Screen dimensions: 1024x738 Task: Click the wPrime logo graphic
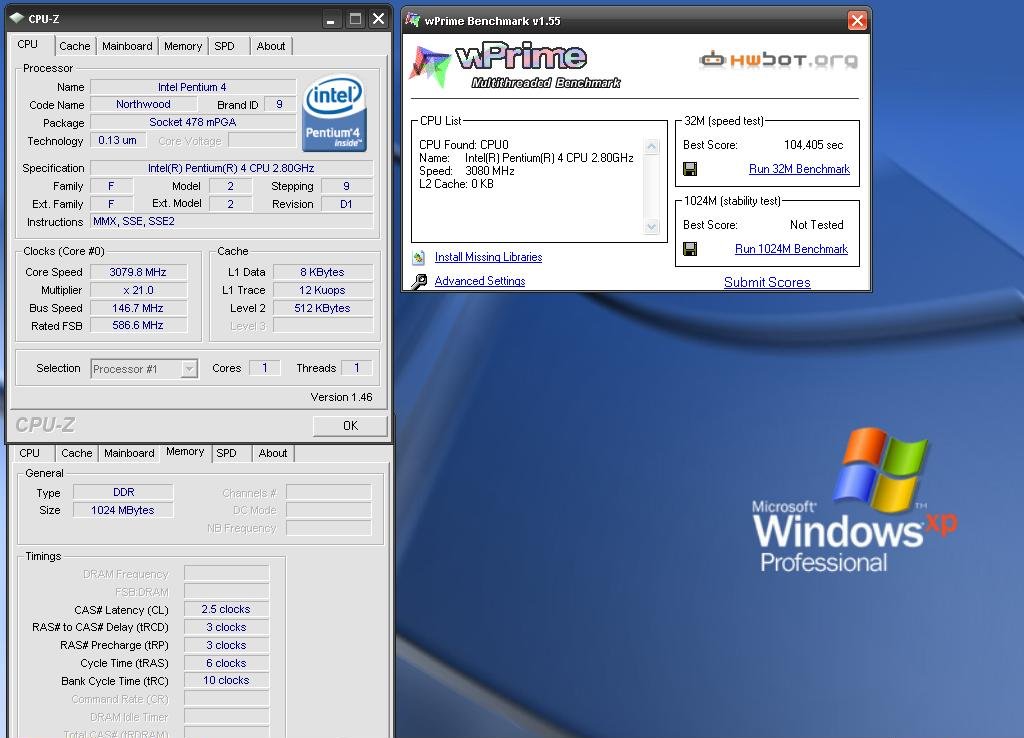click(516, 65)
